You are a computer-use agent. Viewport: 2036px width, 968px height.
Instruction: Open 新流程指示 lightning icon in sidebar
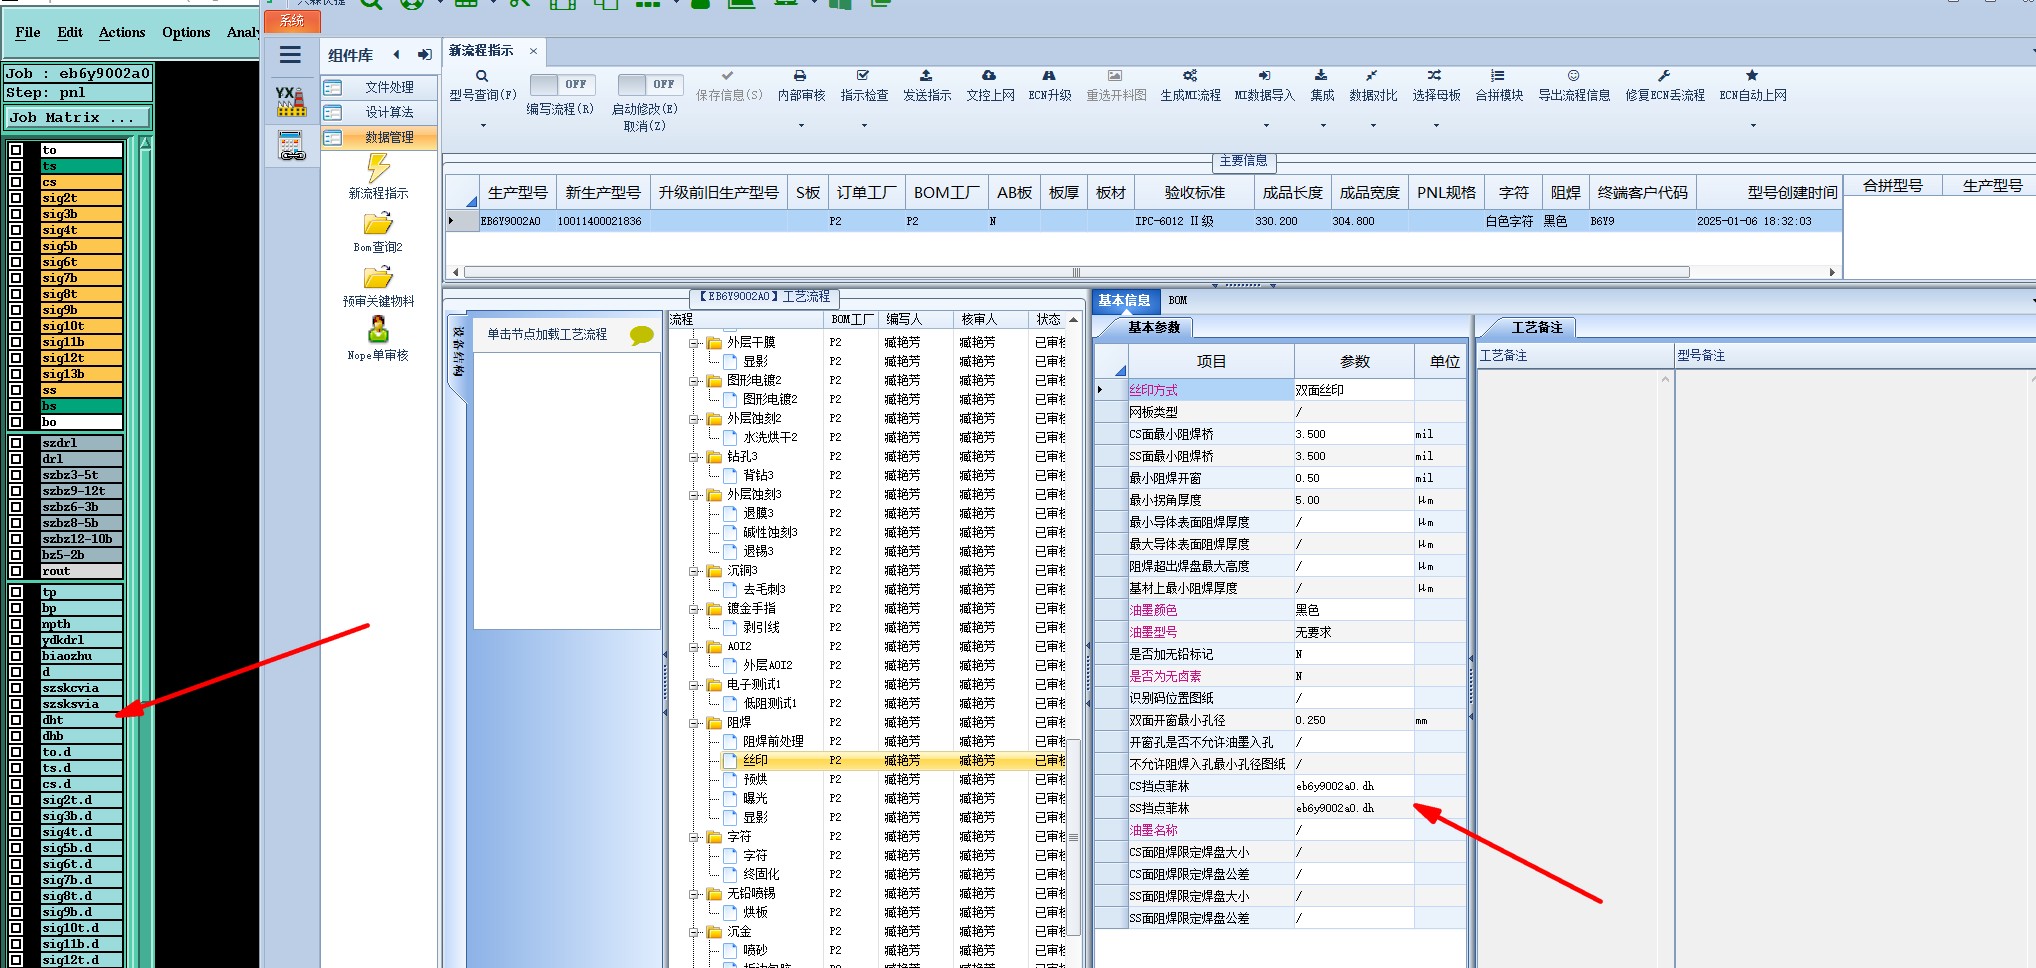pos(378,168)
